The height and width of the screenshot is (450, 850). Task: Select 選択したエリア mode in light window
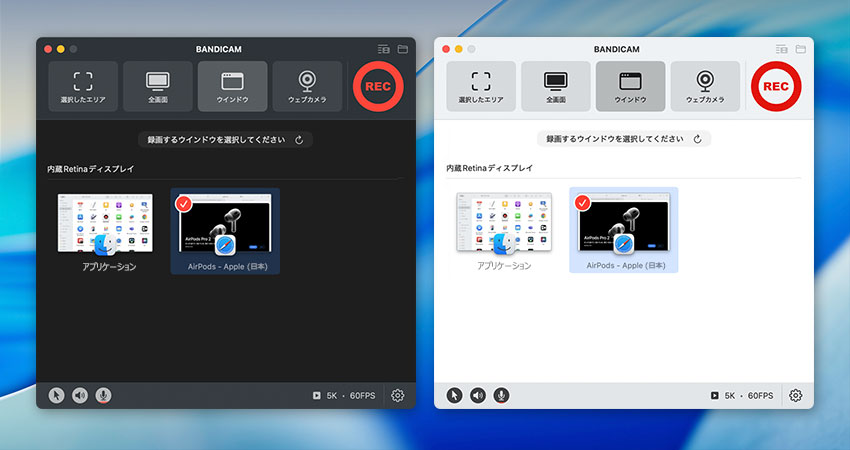(x=481, y=85)
